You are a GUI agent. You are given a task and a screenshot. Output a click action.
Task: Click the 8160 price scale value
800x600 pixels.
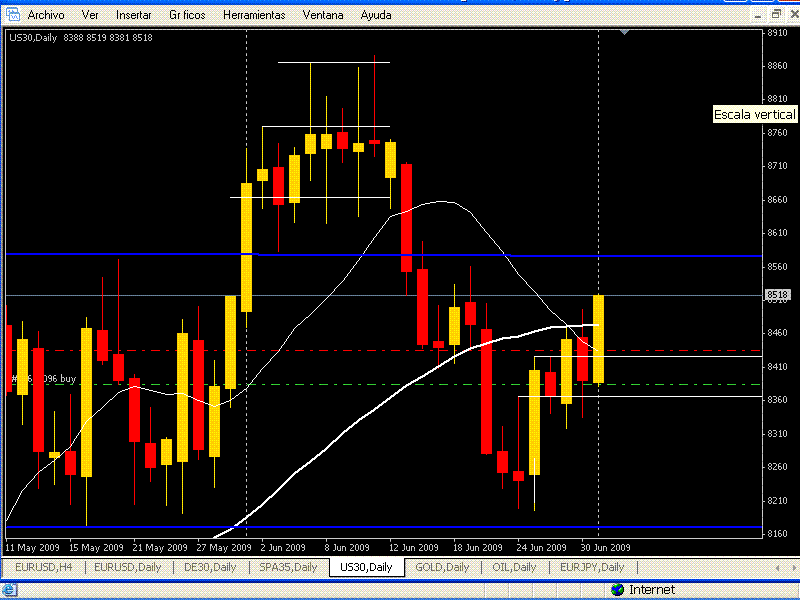(777, 533)
